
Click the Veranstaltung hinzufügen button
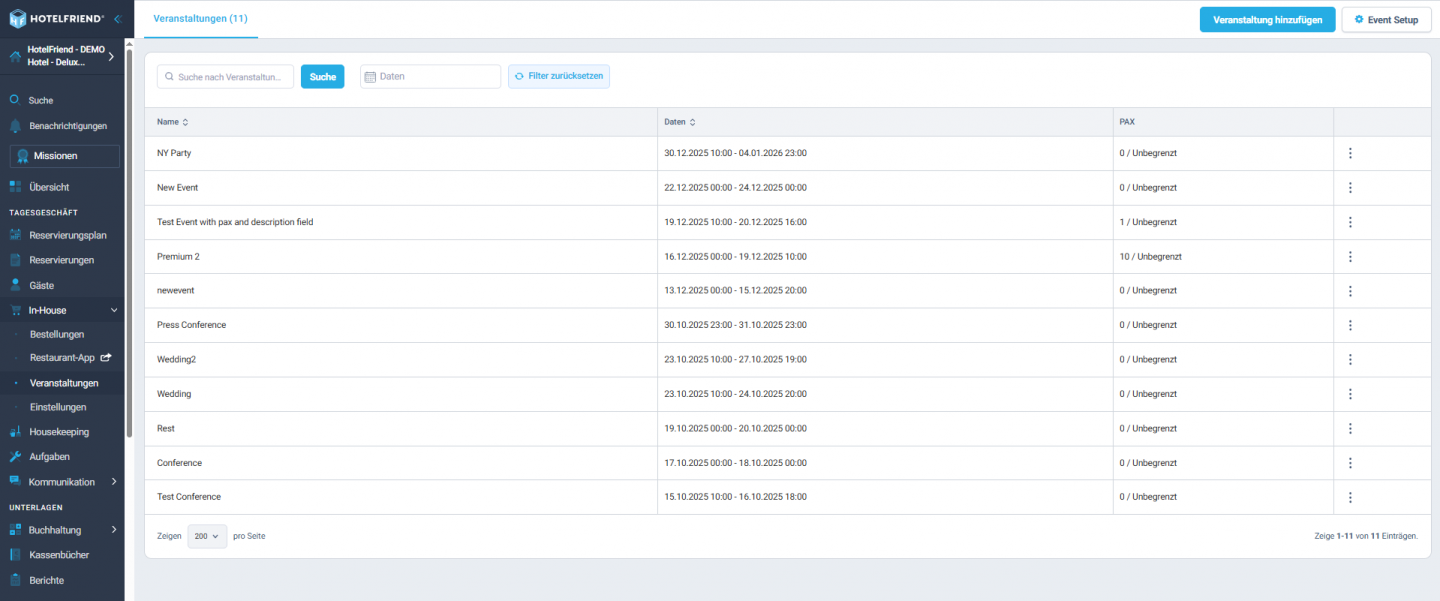pyautogui.click(x=1267, y=20)
